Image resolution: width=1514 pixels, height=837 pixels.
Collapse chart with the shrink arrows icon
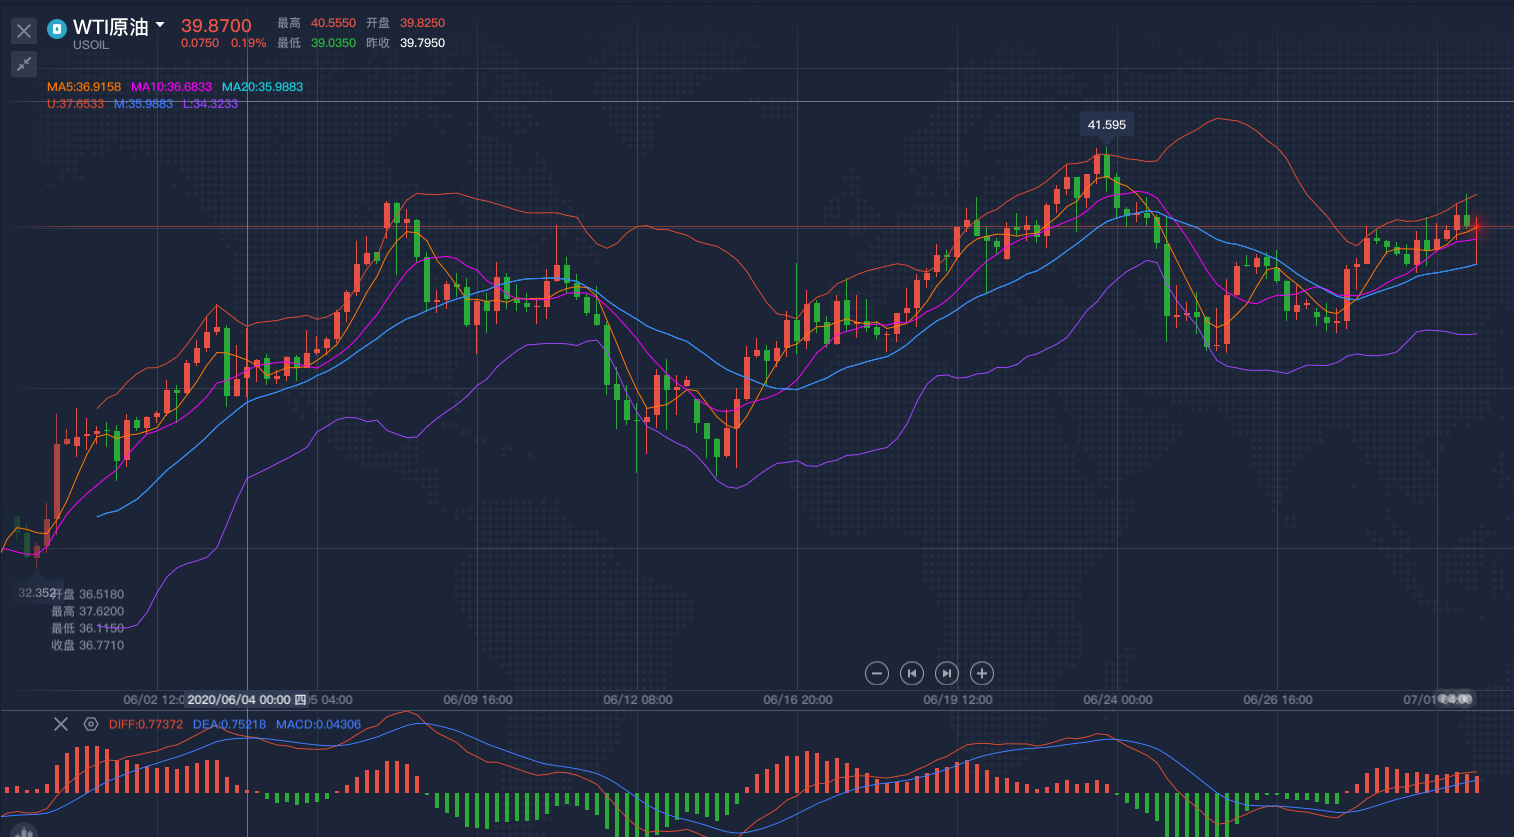(24, 64)
